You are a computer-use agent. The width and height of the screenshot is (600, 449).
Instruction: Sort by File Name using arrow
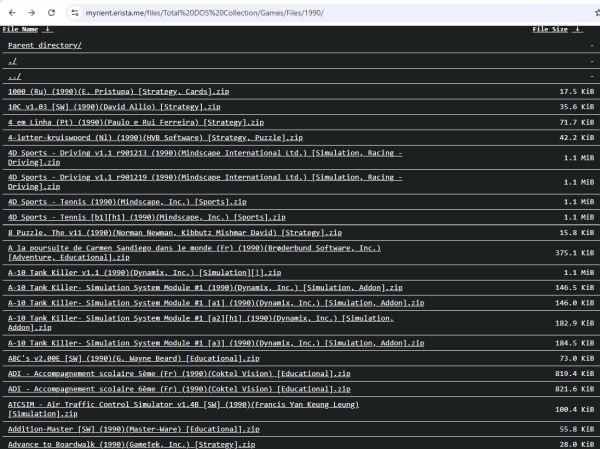48,29
